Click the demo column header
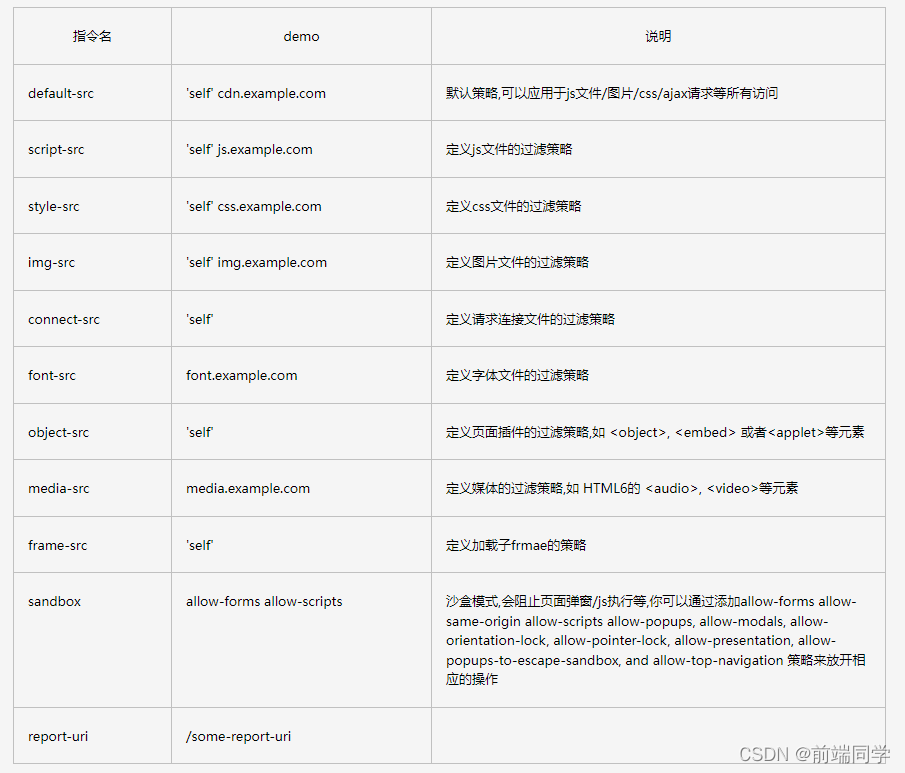 (301, 36)
